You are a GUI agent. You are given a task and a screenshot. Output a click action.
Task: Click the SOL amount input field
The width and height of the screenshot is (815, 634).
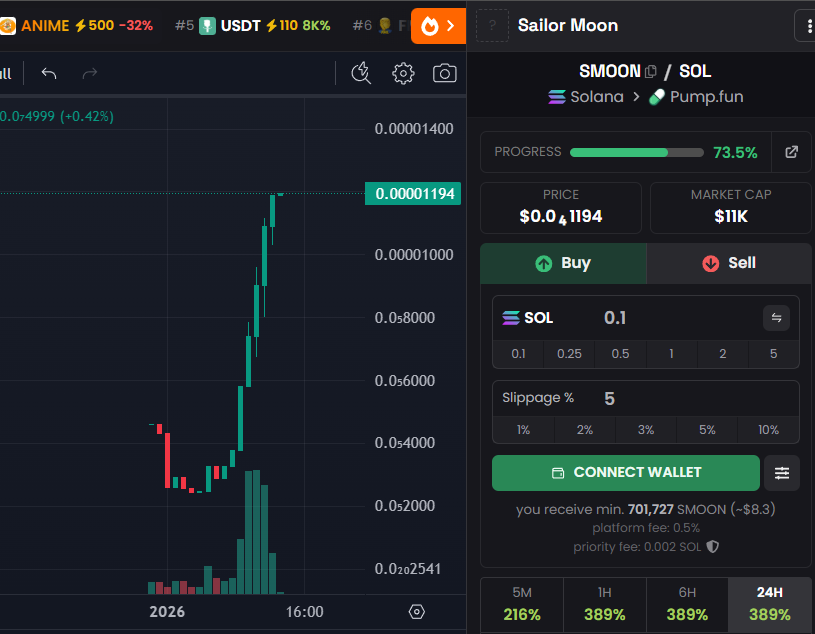[x=615, y=318]
